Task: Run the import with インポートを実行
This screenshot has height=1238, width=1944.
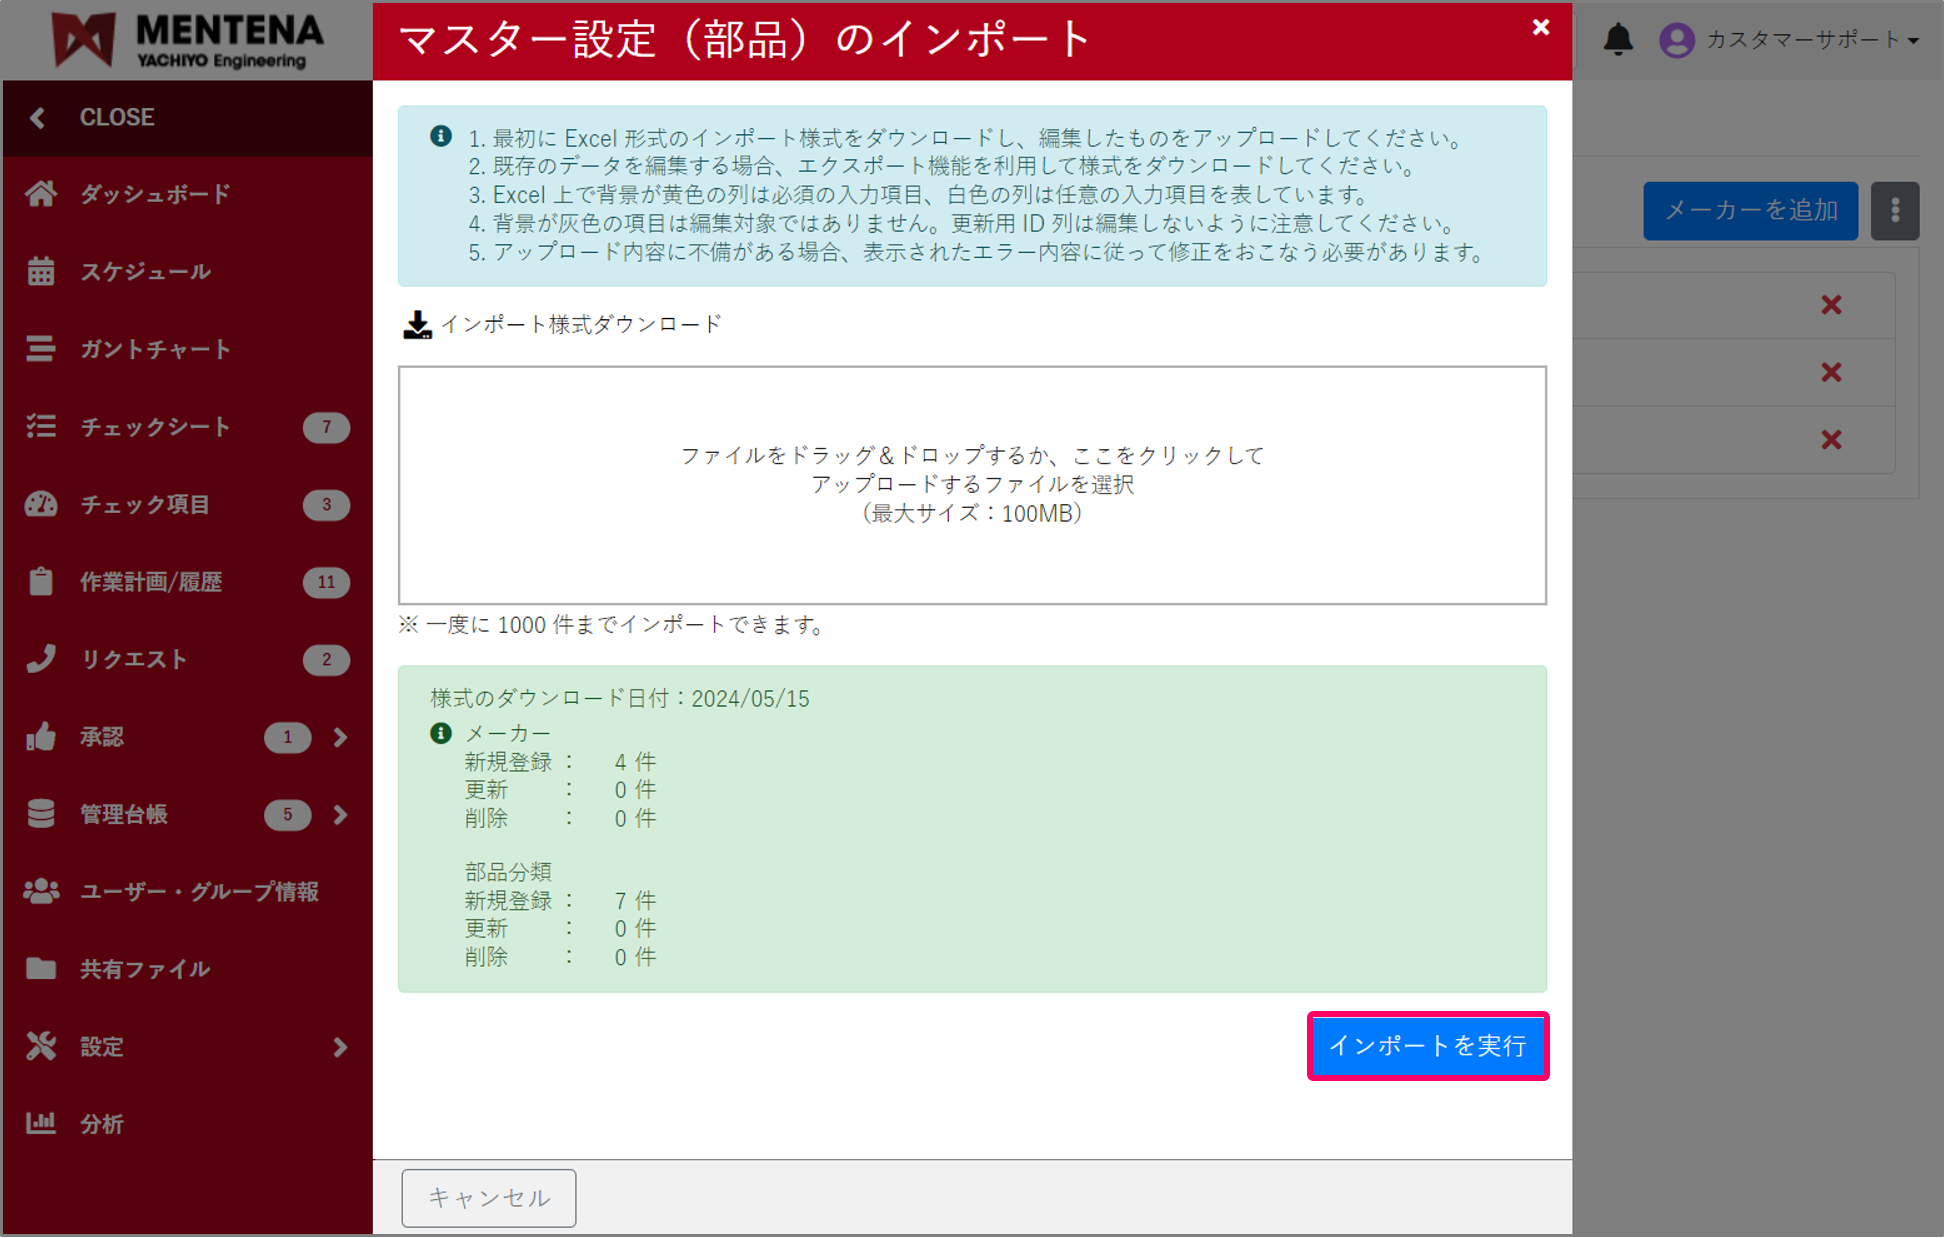Action: [1427, 1046]
